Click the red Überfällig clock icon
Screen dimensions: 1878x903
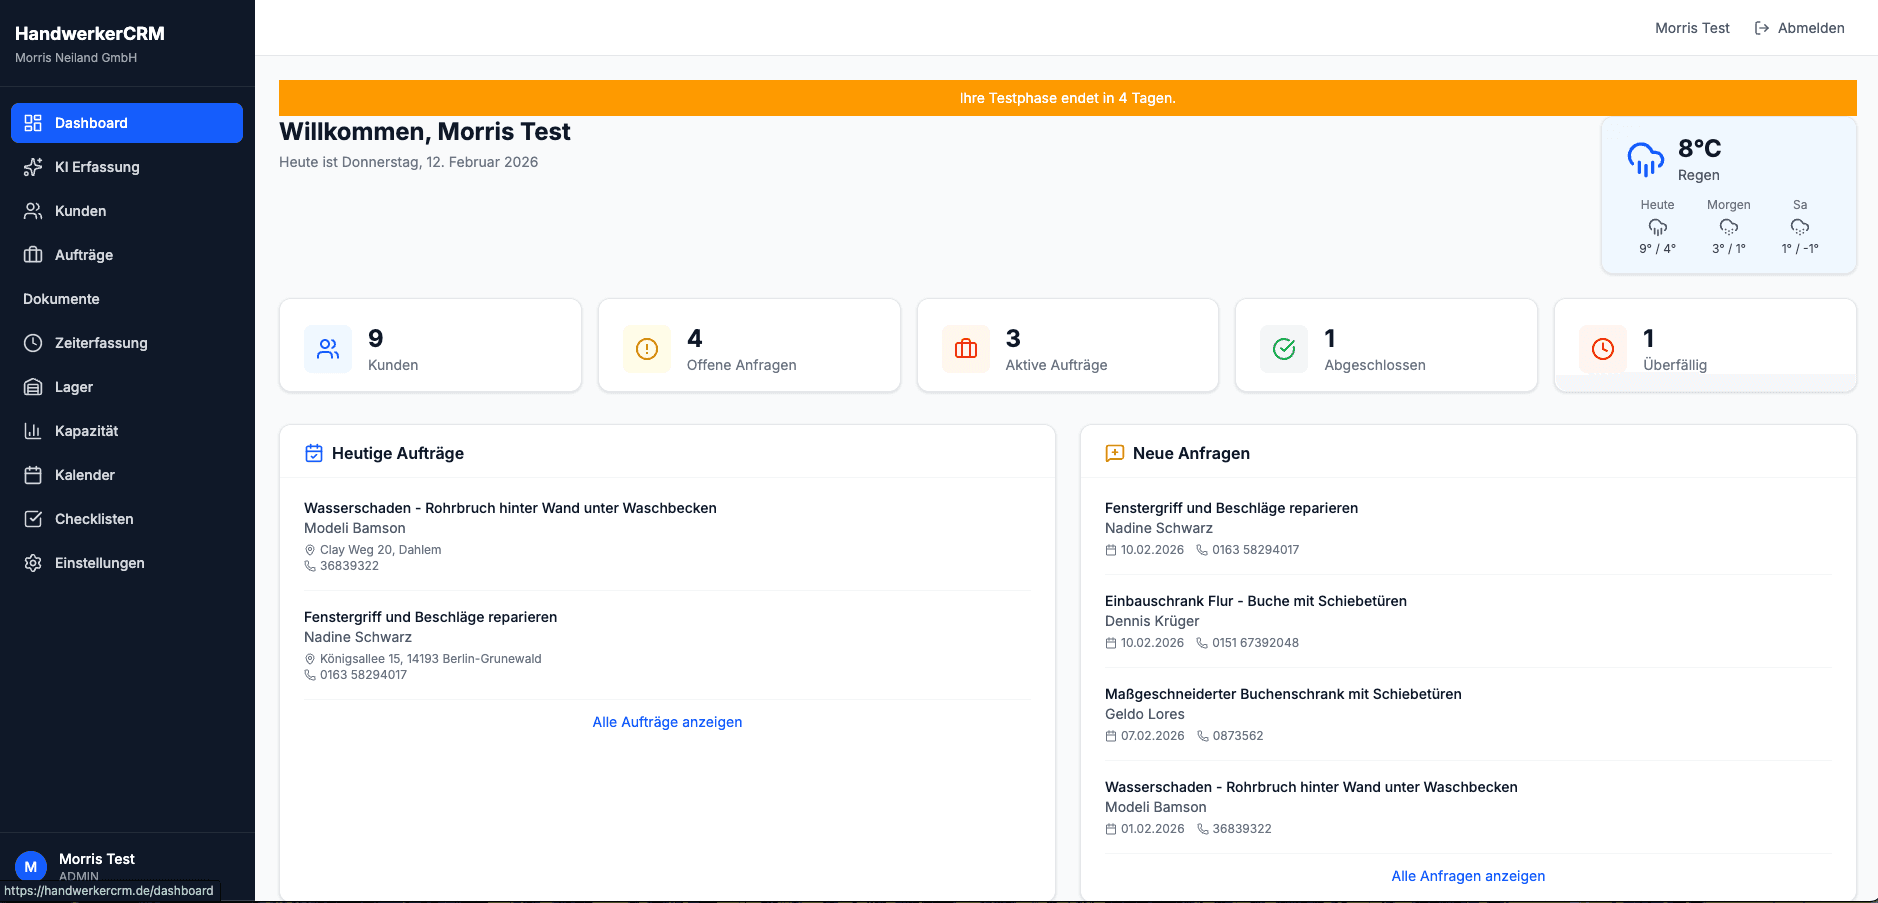click(1603, 349)
